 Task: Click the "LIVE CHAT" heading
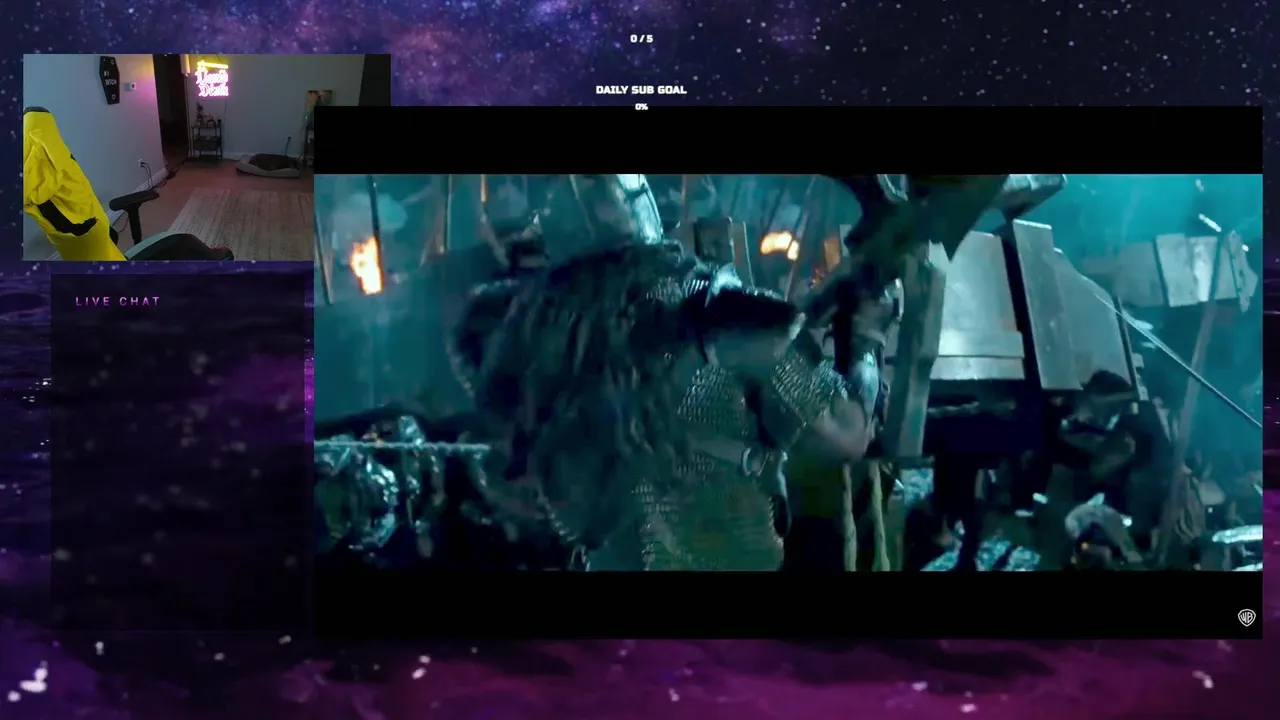(x=118, y=301)
